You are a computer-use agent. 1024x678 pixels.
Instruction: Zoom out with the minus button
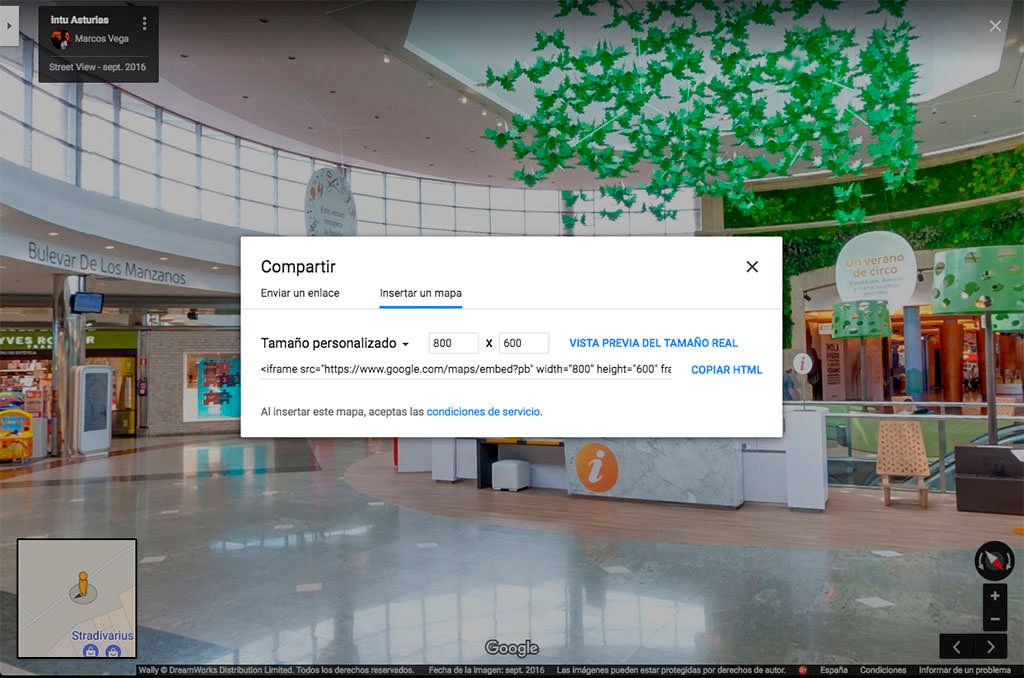[x=994, y=619]
